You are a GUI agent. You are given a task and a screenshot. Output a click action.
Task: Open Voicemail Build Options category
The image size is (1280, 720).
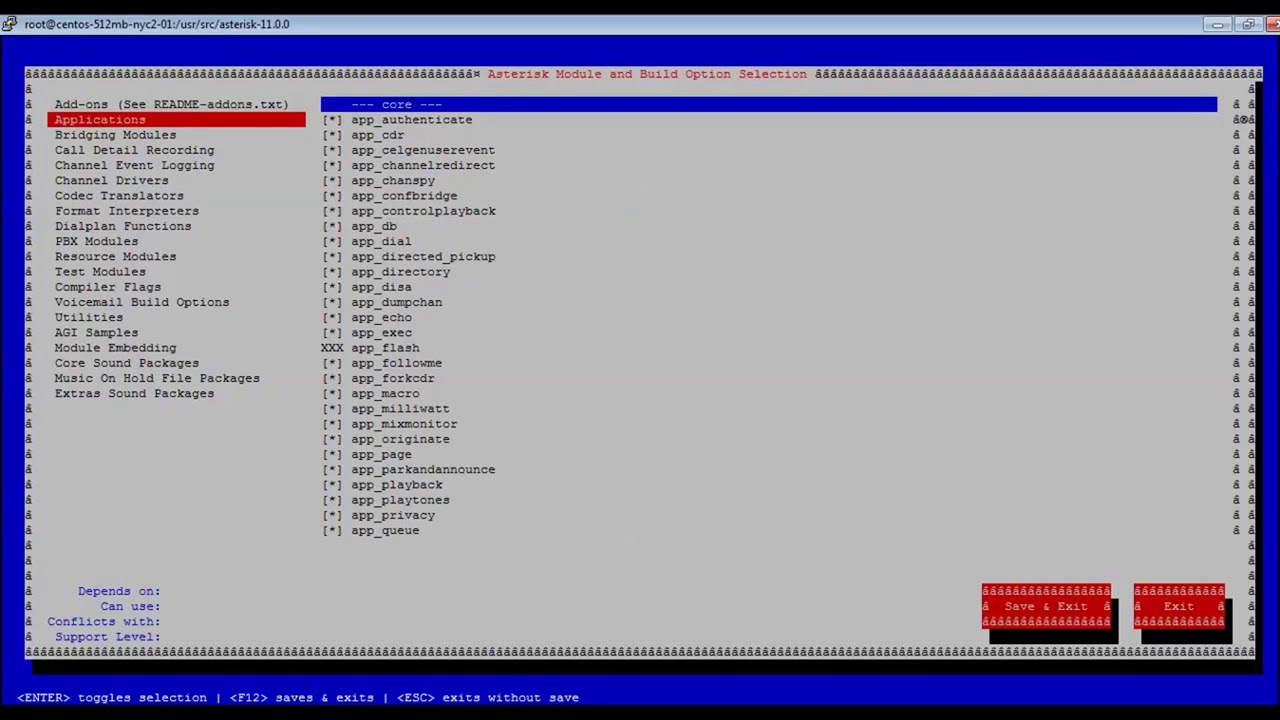pos(142,302)
